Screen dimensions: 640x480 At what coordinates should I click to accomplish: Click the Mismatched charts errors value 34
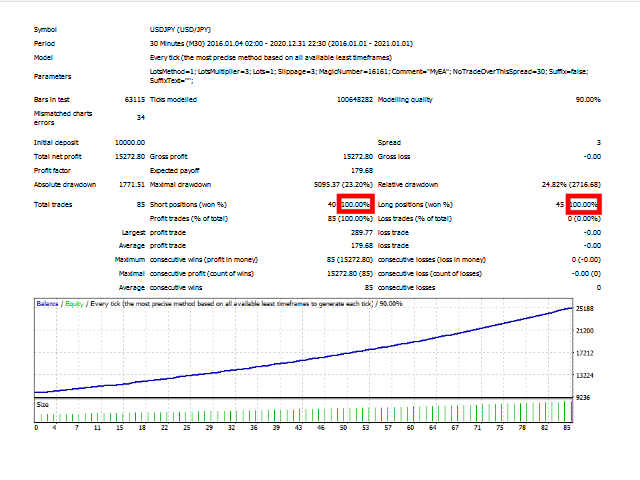(141, 118)
